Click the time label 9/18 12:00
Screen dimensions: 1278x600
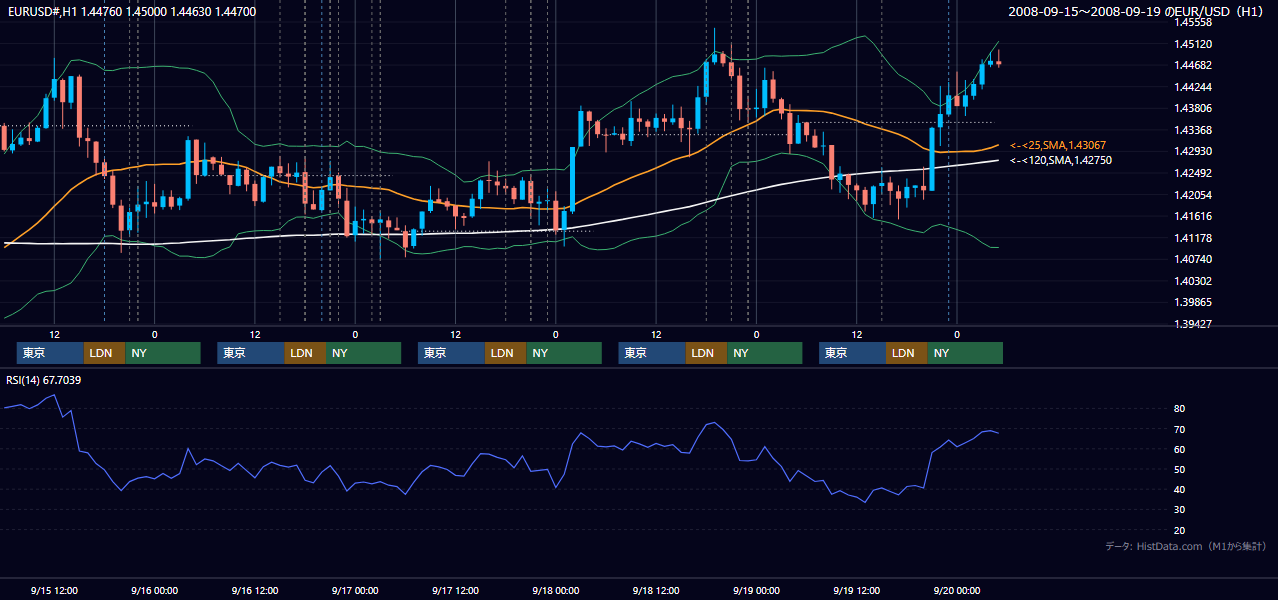click(x=656, y=590)
